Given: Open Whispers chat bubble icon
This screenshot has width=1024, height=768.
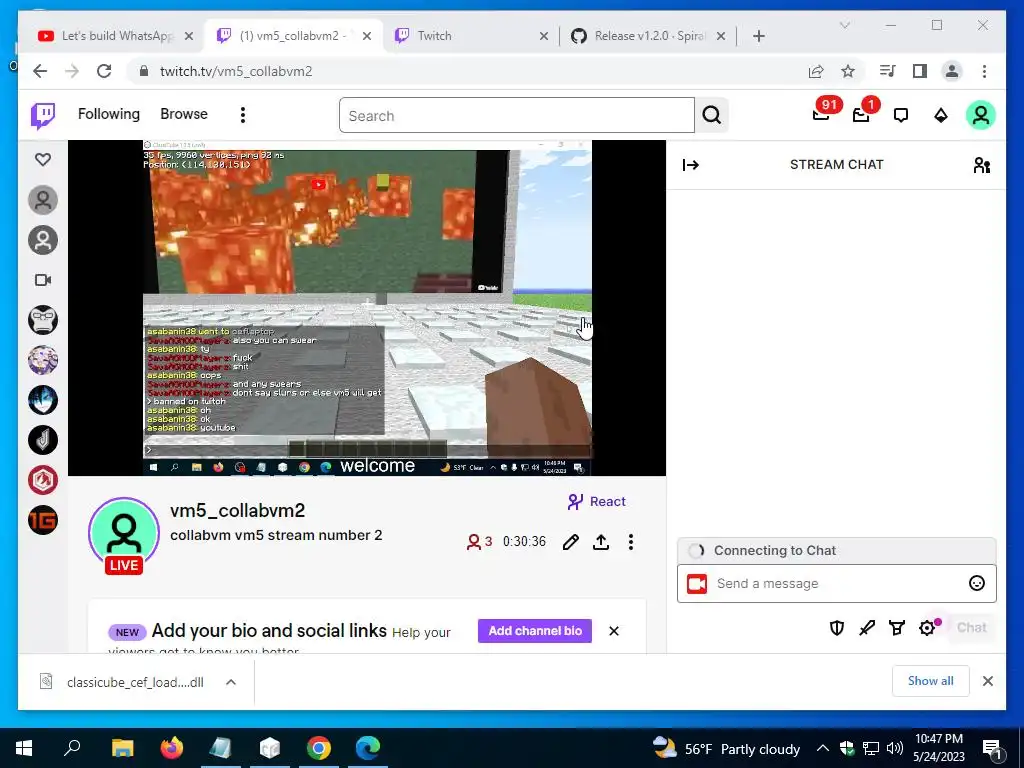Looking at the screenshot, I should [901, 116].
